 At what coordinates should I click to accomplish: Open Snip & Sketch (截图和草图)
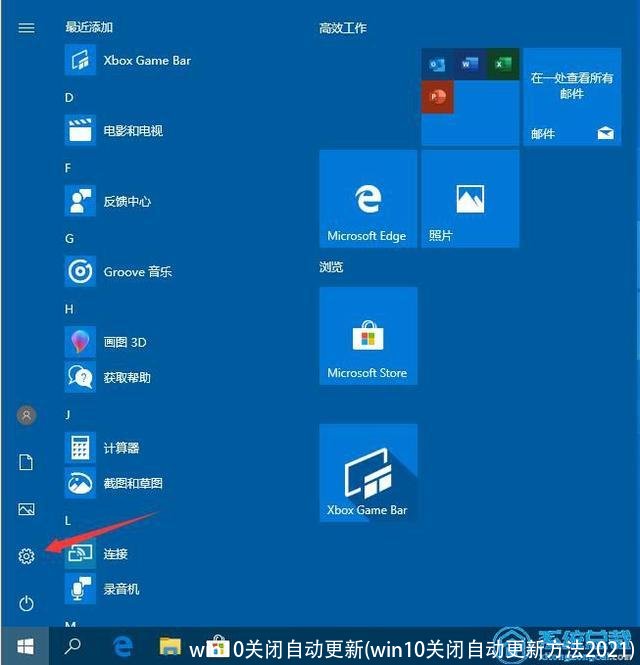(114, 483)
